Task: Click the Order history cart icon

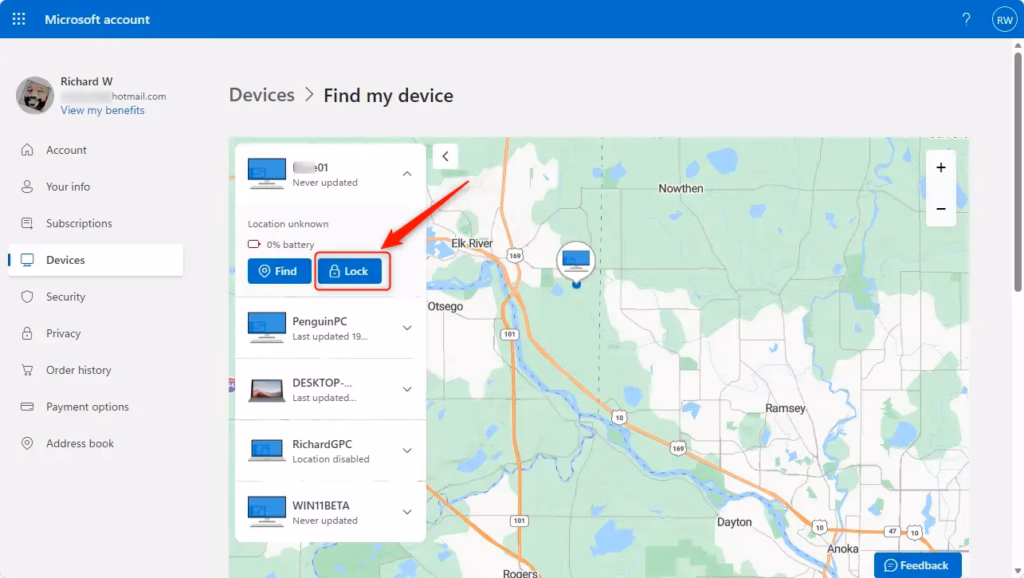Action: click(x=27, y=370)
